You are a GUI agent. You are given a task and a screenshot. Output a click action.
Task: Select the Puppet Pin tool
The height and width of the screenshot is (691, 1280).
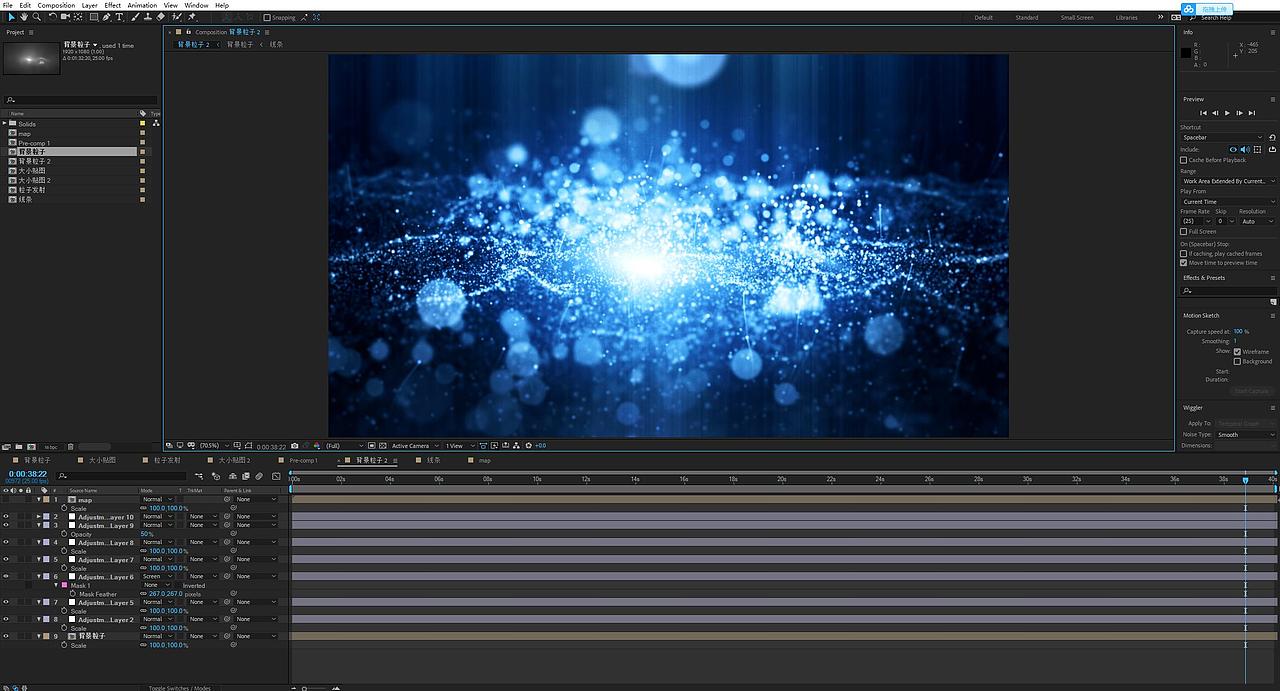[191, 17]
